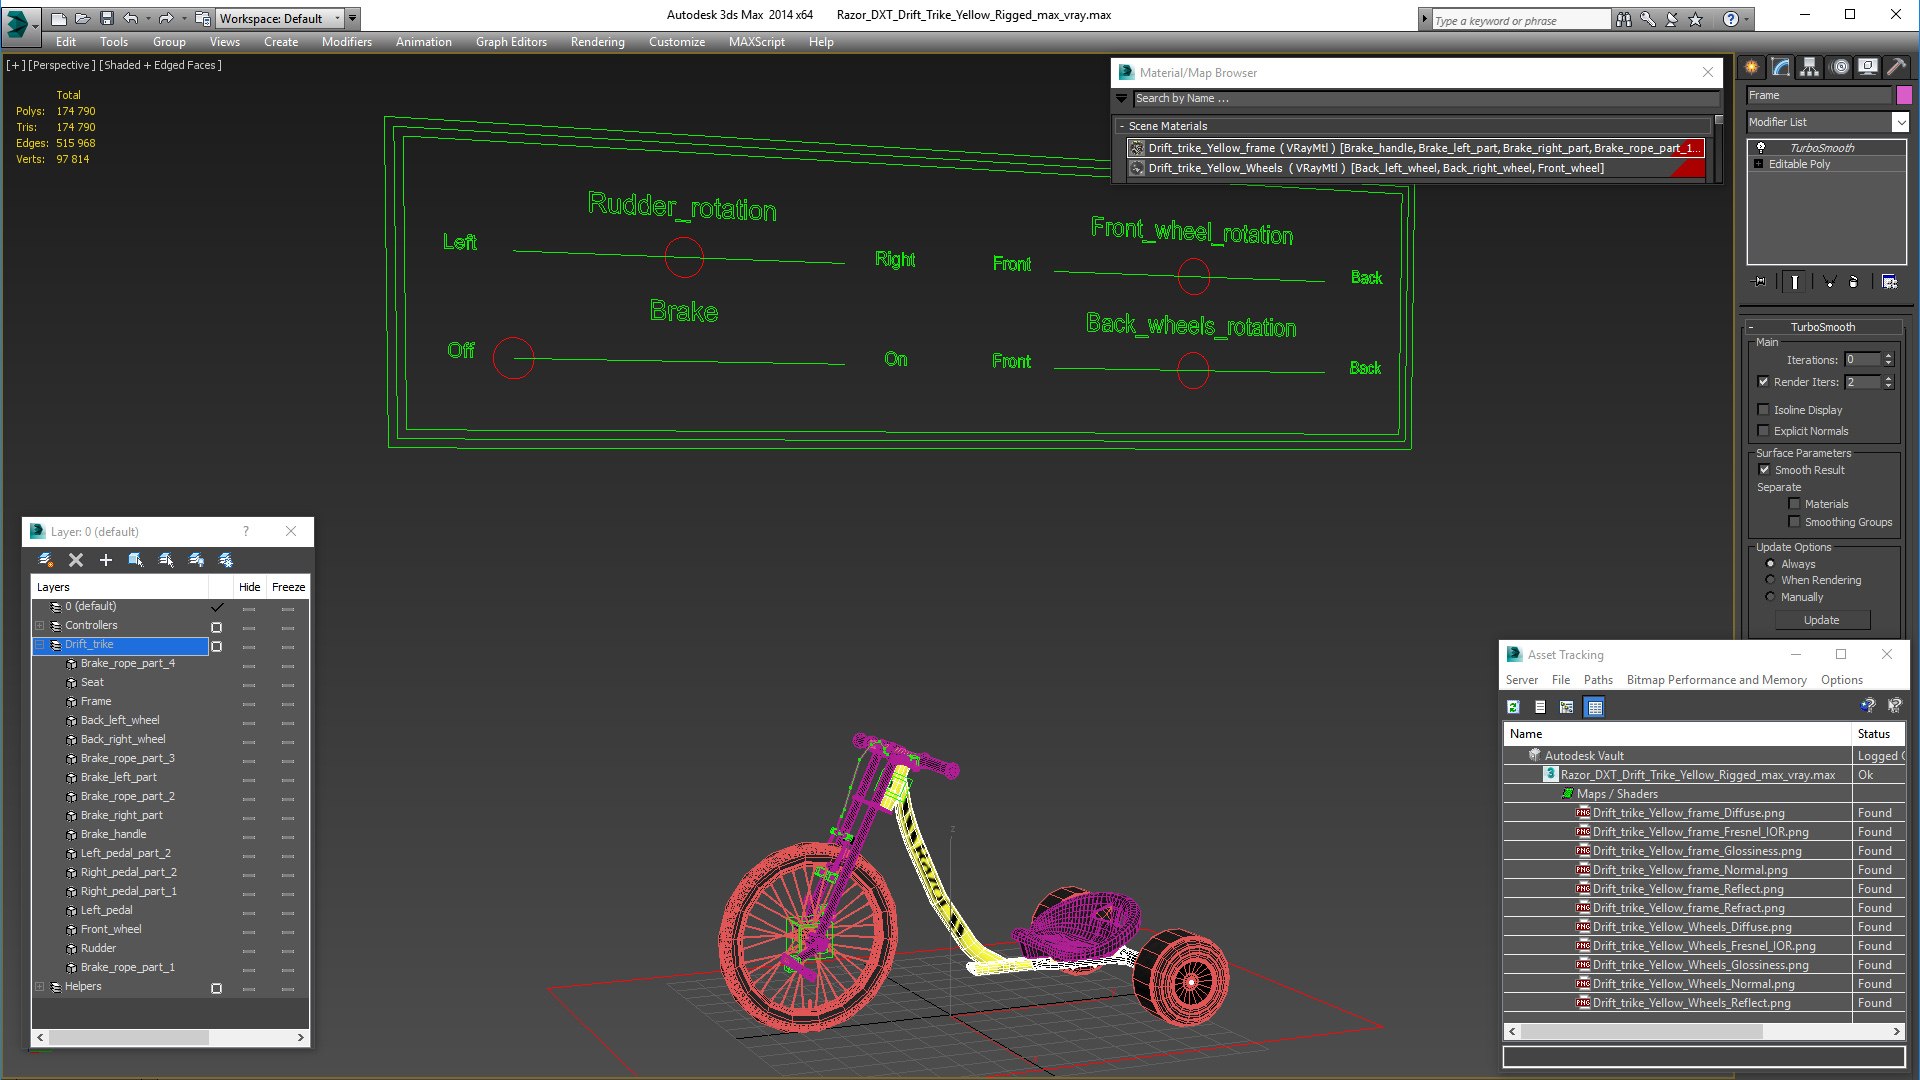The width and height of the screenshot is (1920, 1080).
Task: Add selected objects to layer plus icon
Action: (x=106, y=560)
